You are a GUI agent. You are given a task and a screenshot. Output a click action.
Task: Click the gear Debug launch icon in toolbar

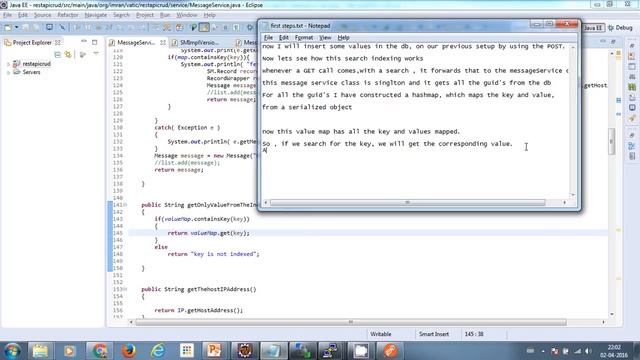[x=250, y=27]
